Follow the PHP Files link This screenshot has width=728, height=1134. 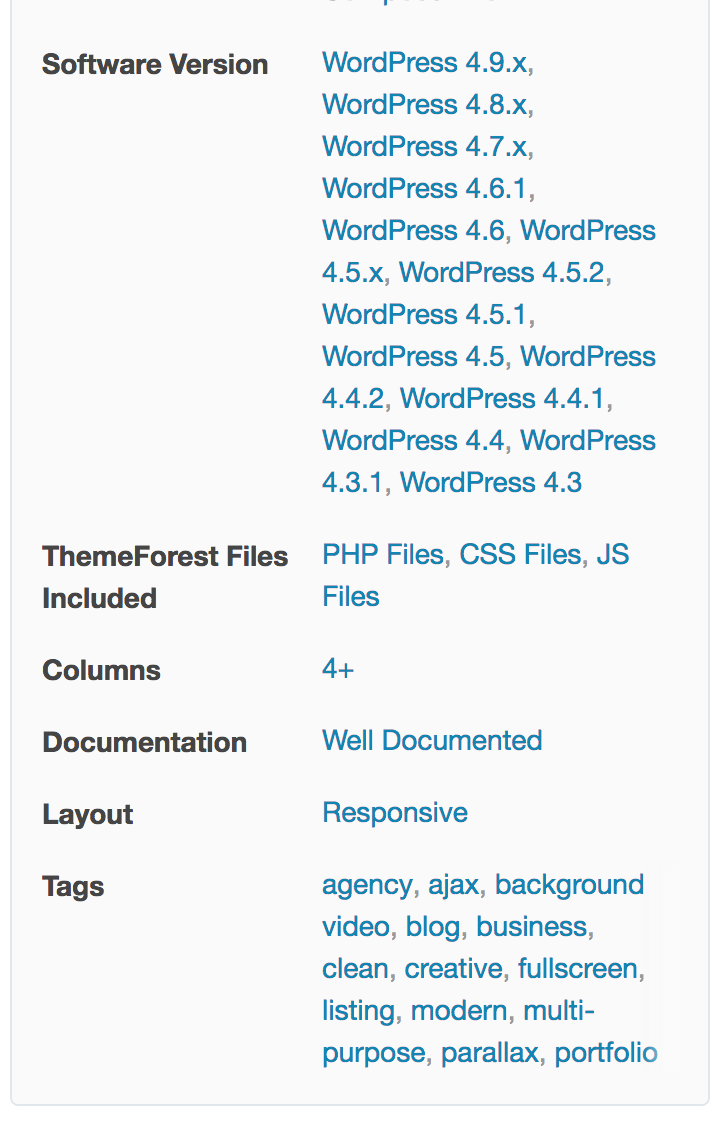[383, 555]
